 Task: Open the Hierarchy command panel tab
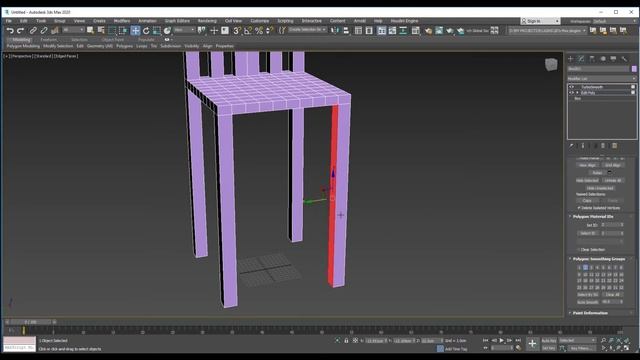coord(592,59)
